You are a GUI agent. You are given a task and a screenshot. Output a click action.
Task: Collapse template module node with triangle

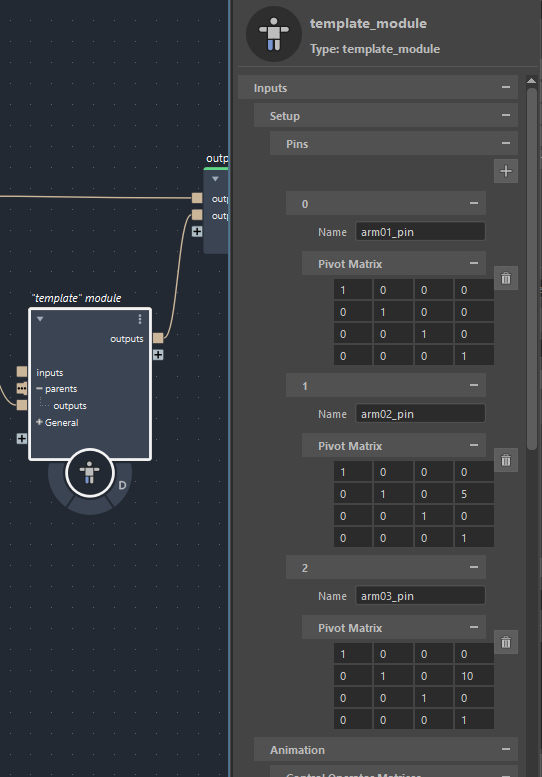[x=40, y=319]
